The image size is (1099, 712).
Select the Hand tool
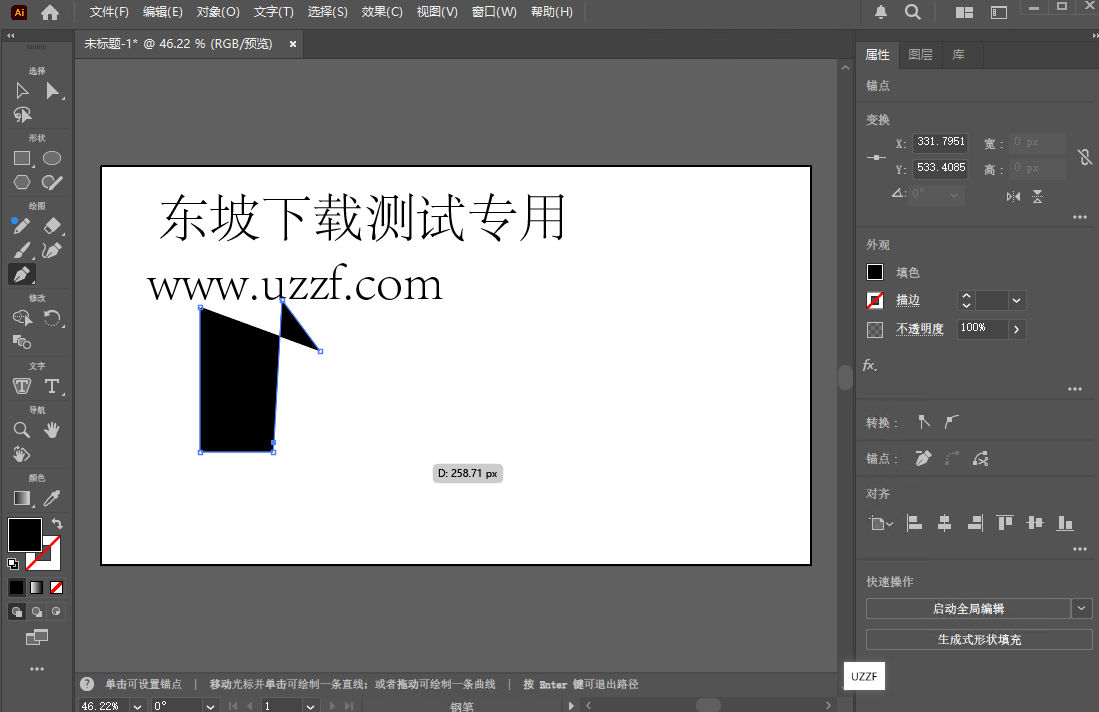(x=50, y=429)
